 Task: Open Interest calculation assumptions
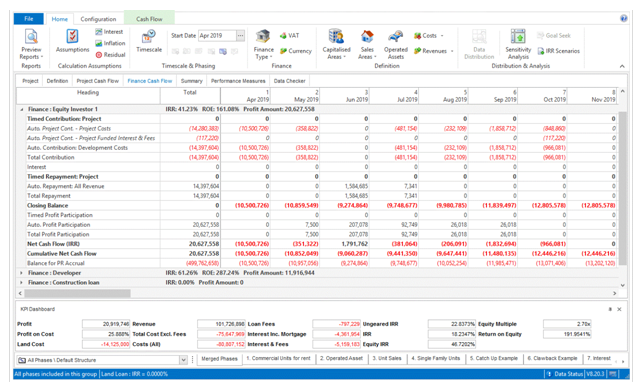[x=109, y=32]
